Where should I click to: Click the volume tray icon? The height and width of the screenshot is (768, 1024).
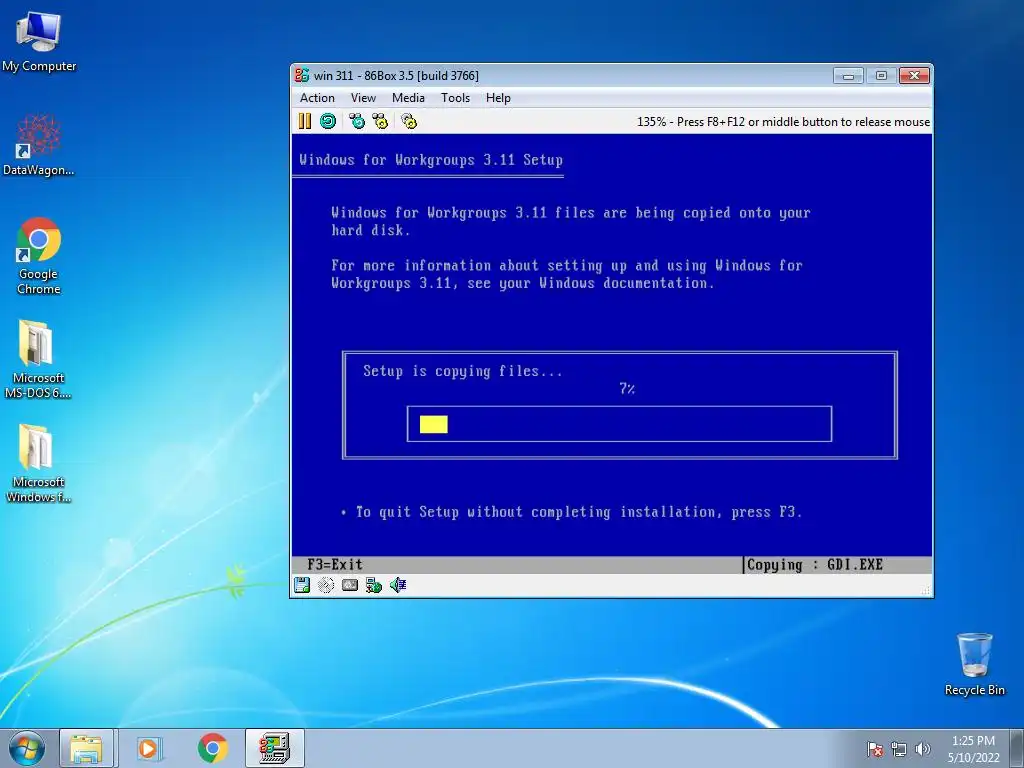923,749
